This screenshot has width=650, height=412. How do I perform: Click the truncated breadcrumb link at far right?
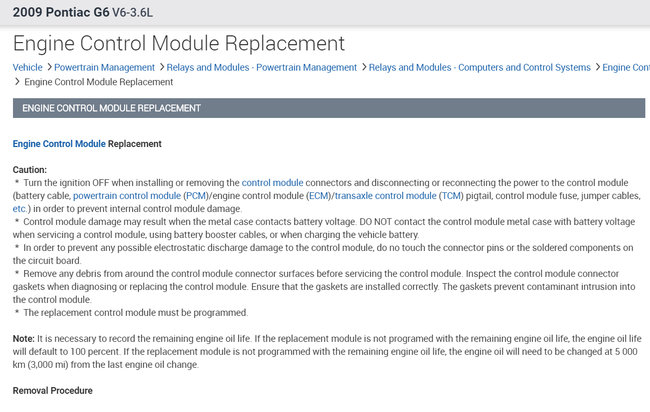click(625, 67)
